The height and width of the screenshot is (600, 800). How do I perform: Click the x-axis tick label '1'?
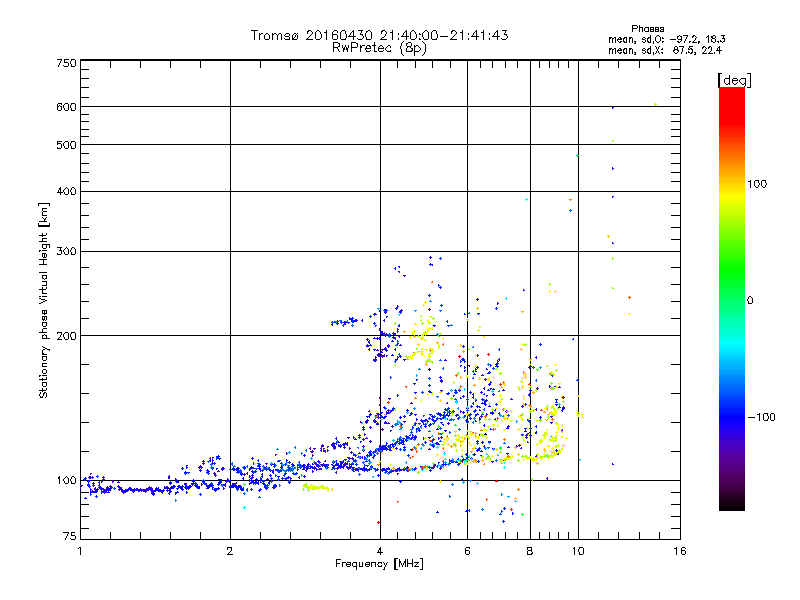pyautogui.click(x=80, y=551)
